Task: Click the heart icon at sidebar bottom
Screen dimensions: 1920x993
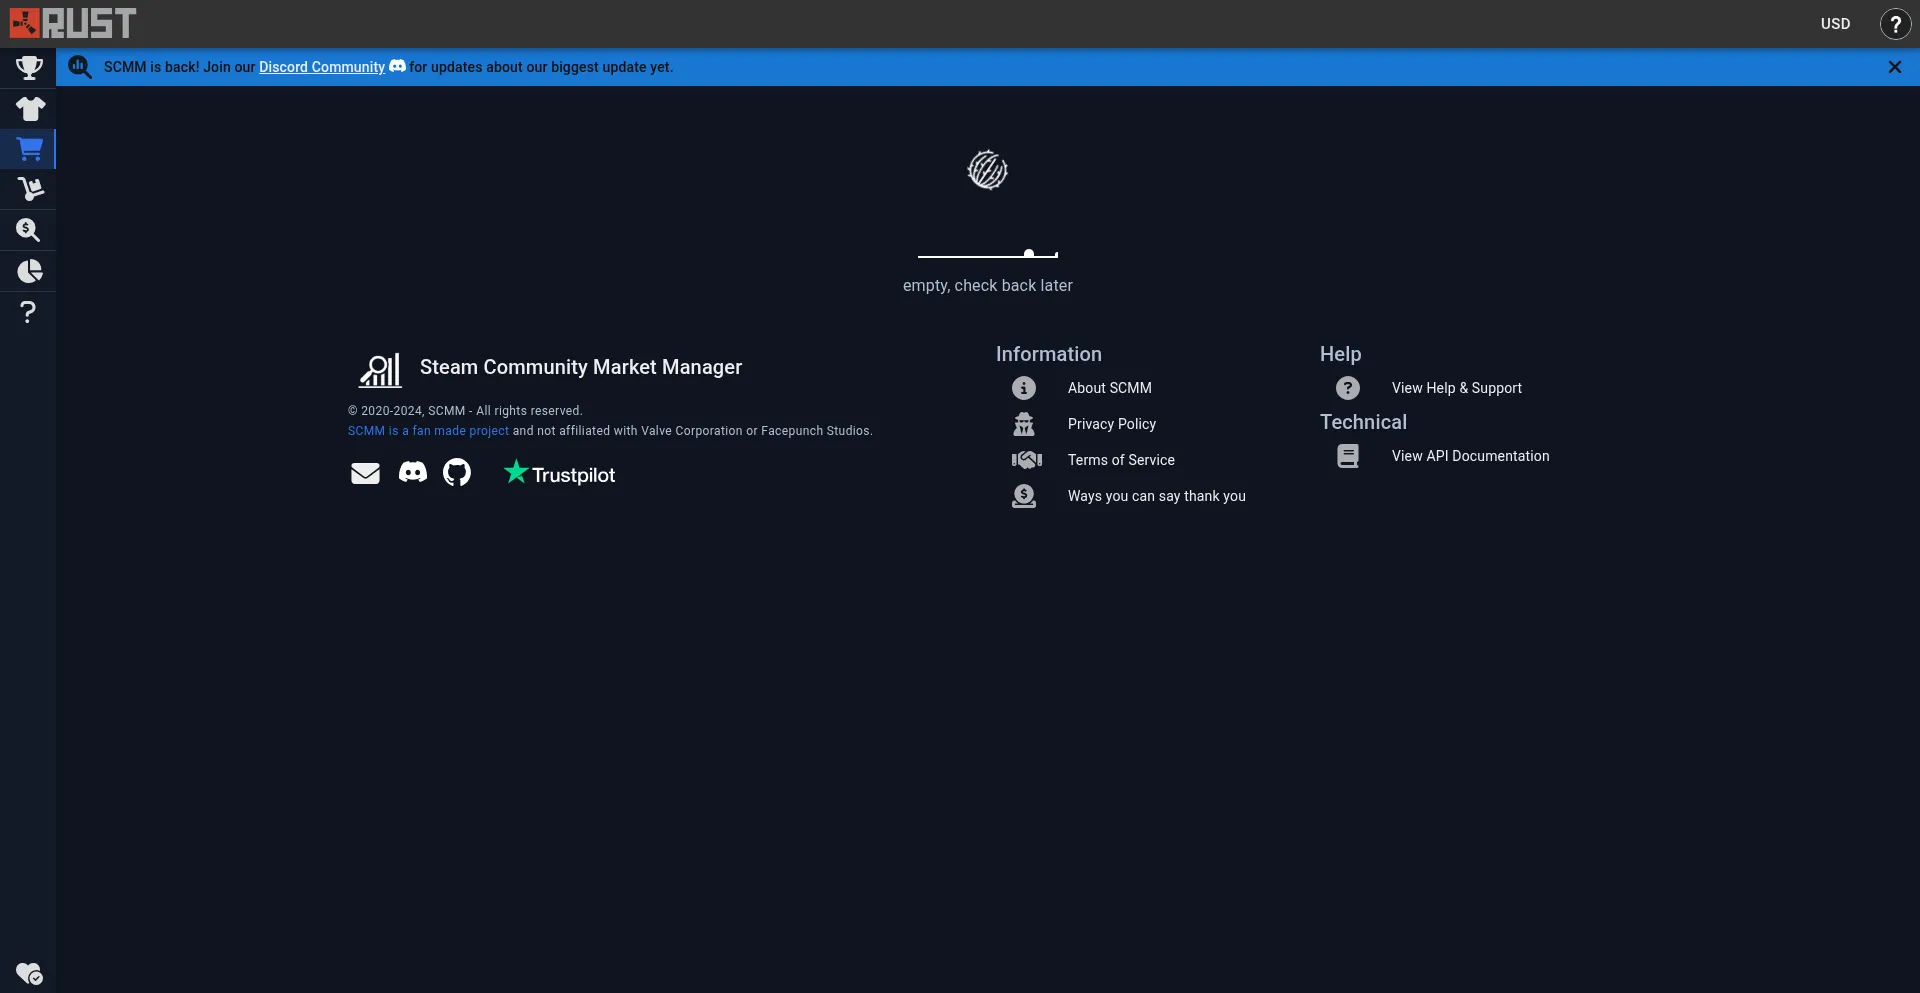Action: point(29,973)
